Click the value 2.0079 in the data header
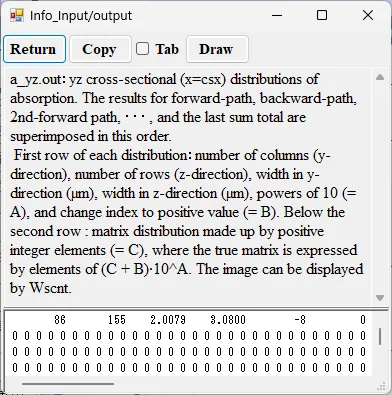 (168, 320)
